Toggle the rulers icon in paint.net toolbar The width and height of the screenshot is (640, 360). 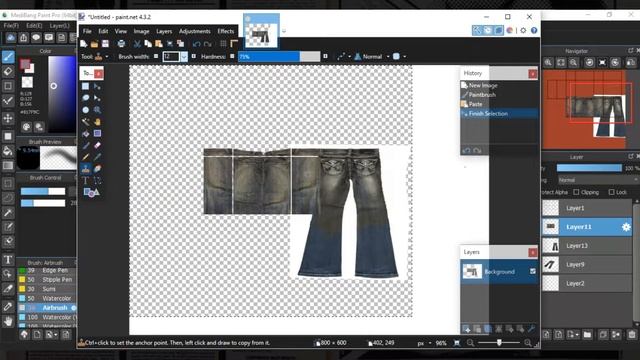pyautogui.click(x=234, y=44)
